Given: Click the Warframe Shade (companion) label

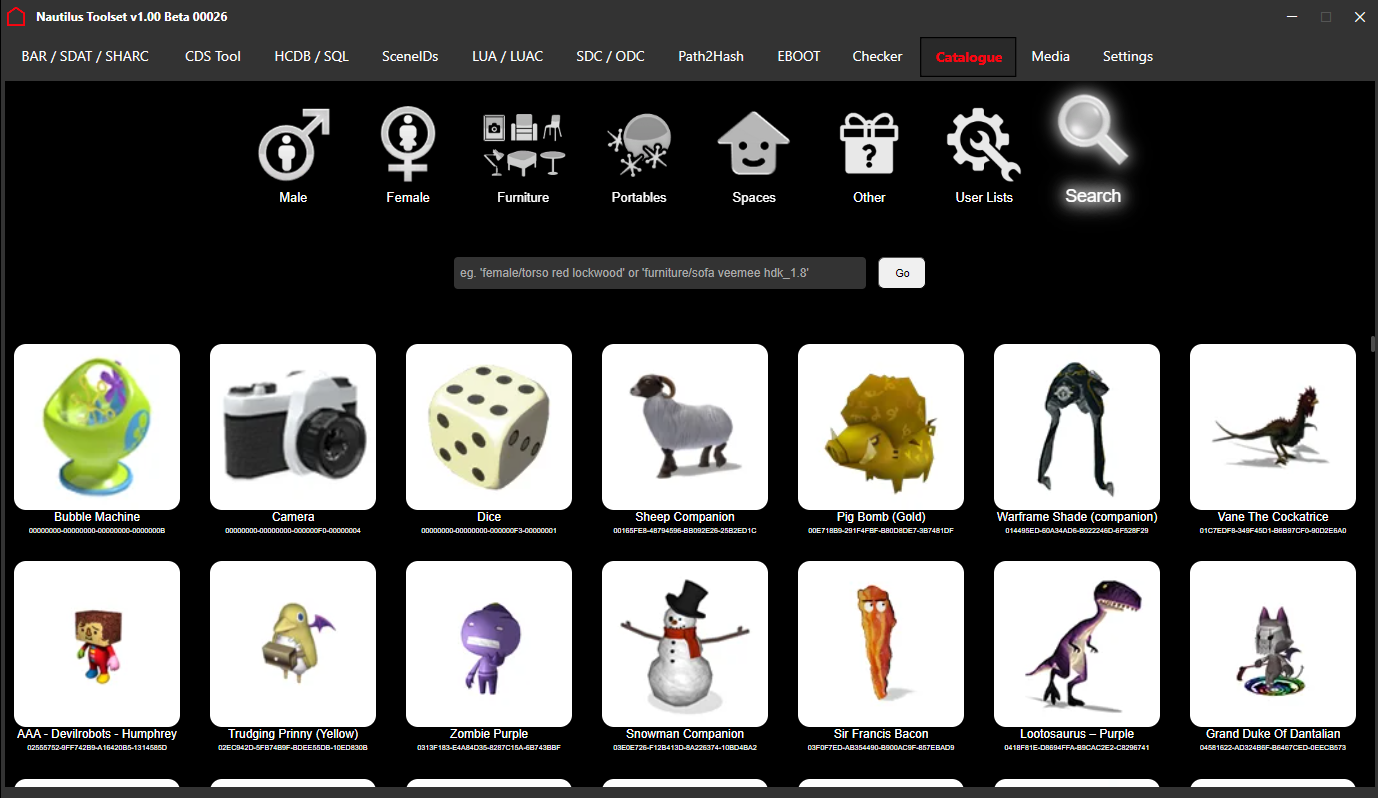Looking at the screenshot, I should coord(1077,517).
